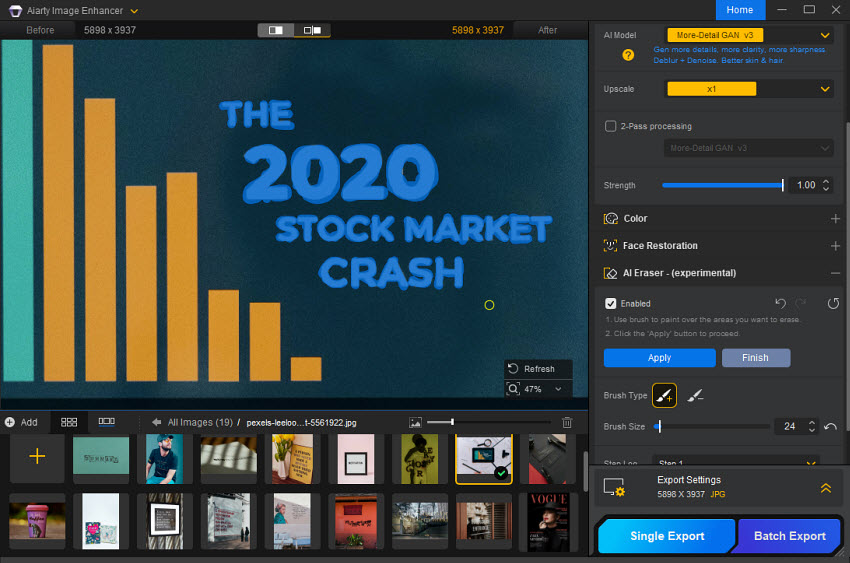Viewport: 850px width, 563px height.
Task: Click the trash icon above the thumbnails
Action: [x=566, y=422]
